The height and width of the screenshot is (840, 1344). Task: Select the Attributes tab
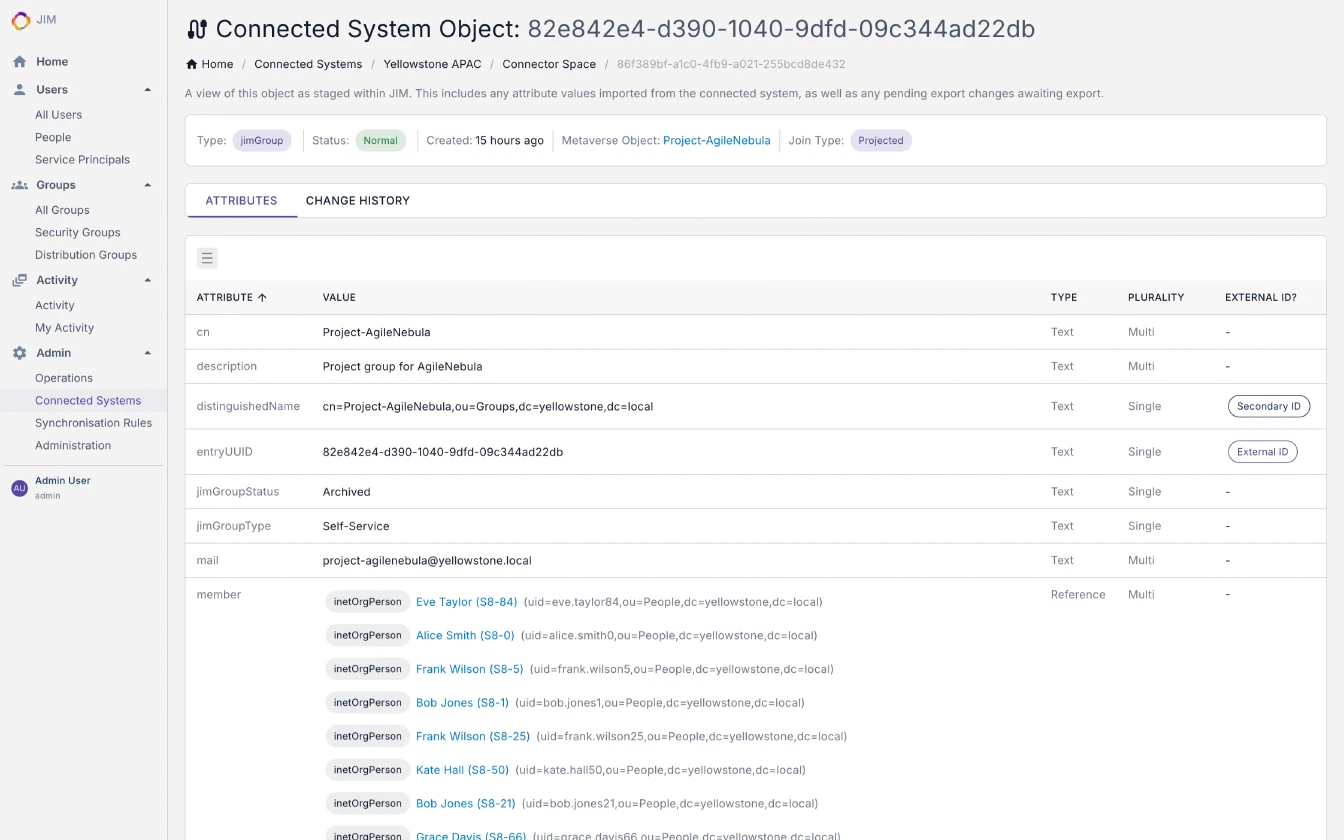tap(241, 200)
